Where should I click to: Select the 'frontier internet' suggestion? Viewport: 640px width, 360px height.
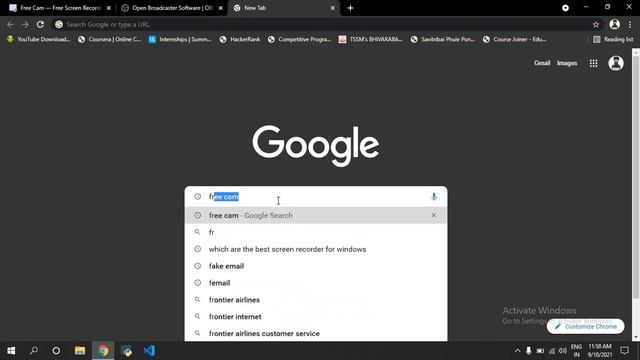point(316,316)
